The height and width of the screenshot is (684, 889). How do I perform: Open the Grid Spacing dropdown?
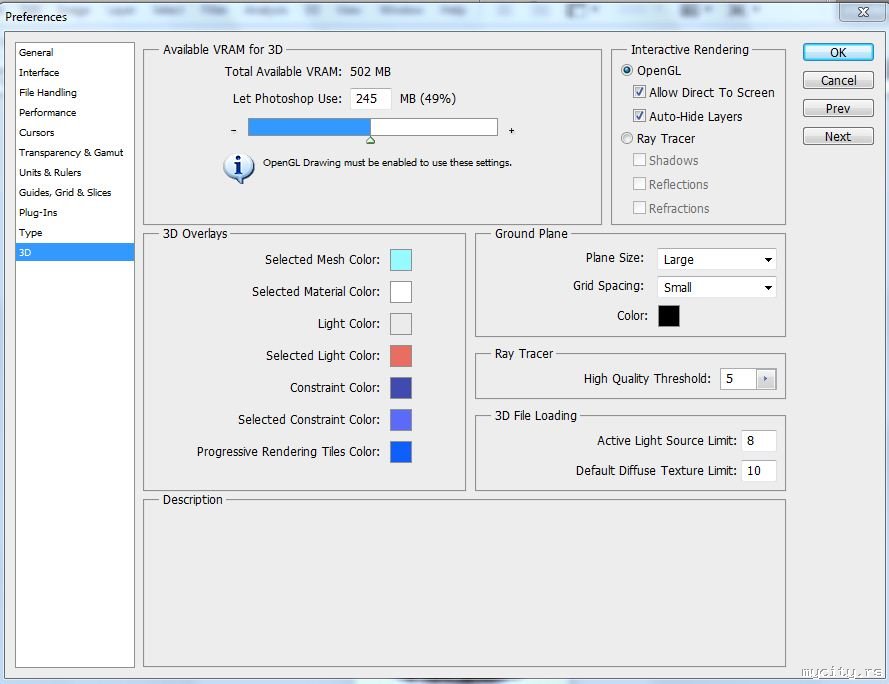coord(717,287)
